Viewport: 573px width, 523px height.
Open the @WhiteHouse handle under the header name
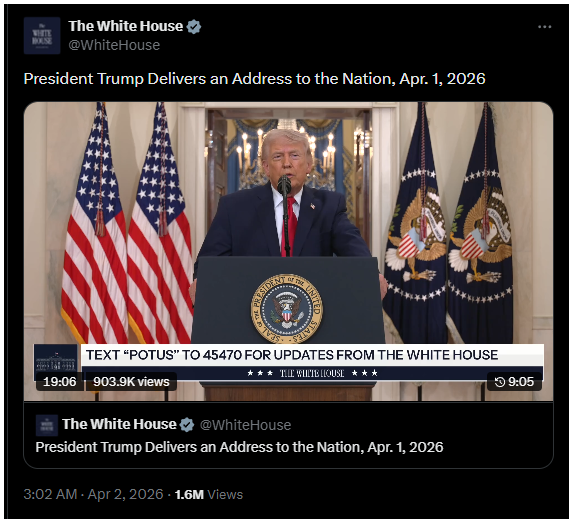114,45
